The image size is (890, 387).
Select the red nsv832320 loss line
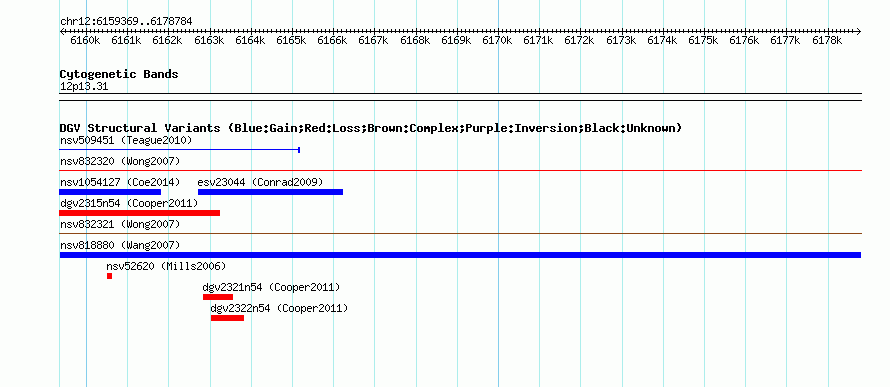click(460, 170)
